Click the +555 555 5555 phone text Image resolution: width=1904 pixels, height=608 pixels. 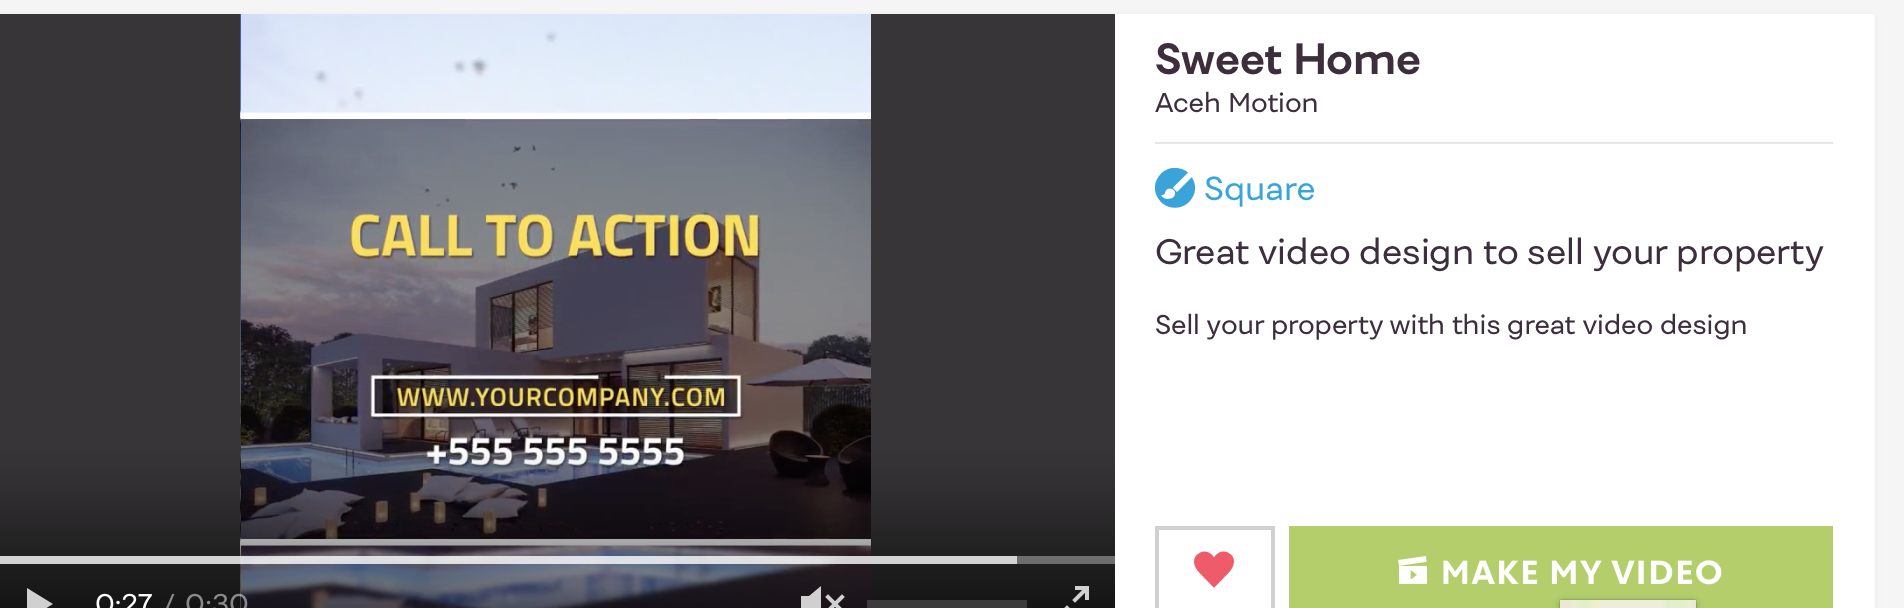pyautogui.click(x=555, y=452)
